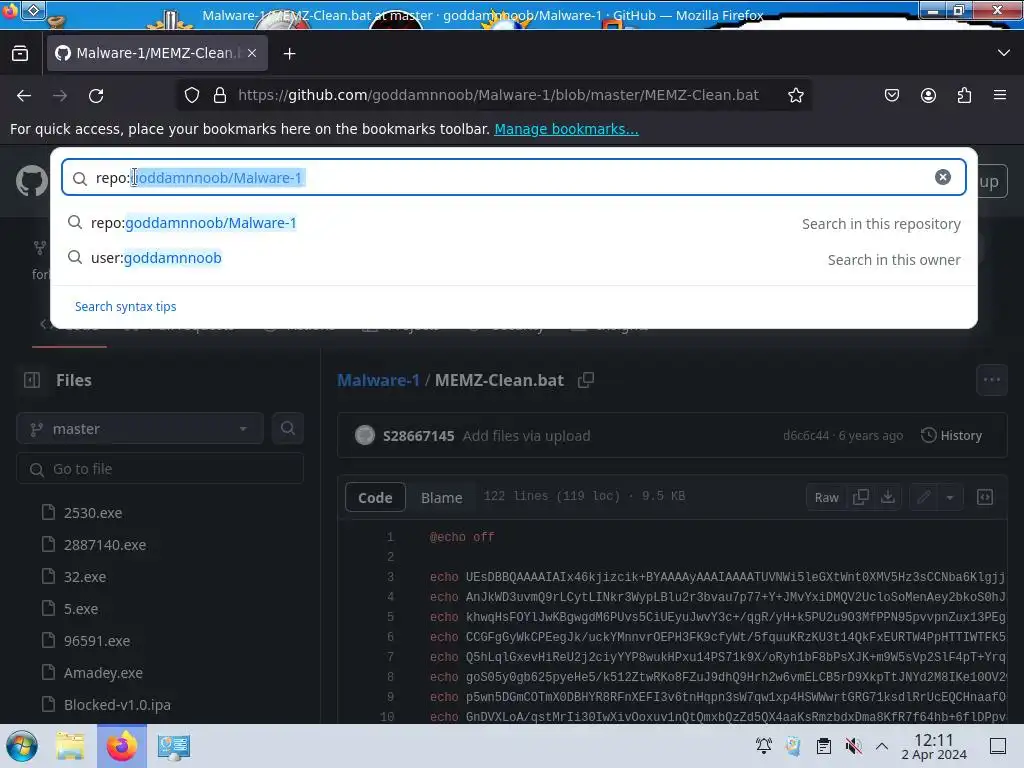Viewport: 1024px width, 768px height.
Task: Focus the Go to file field
Action: 160,469
